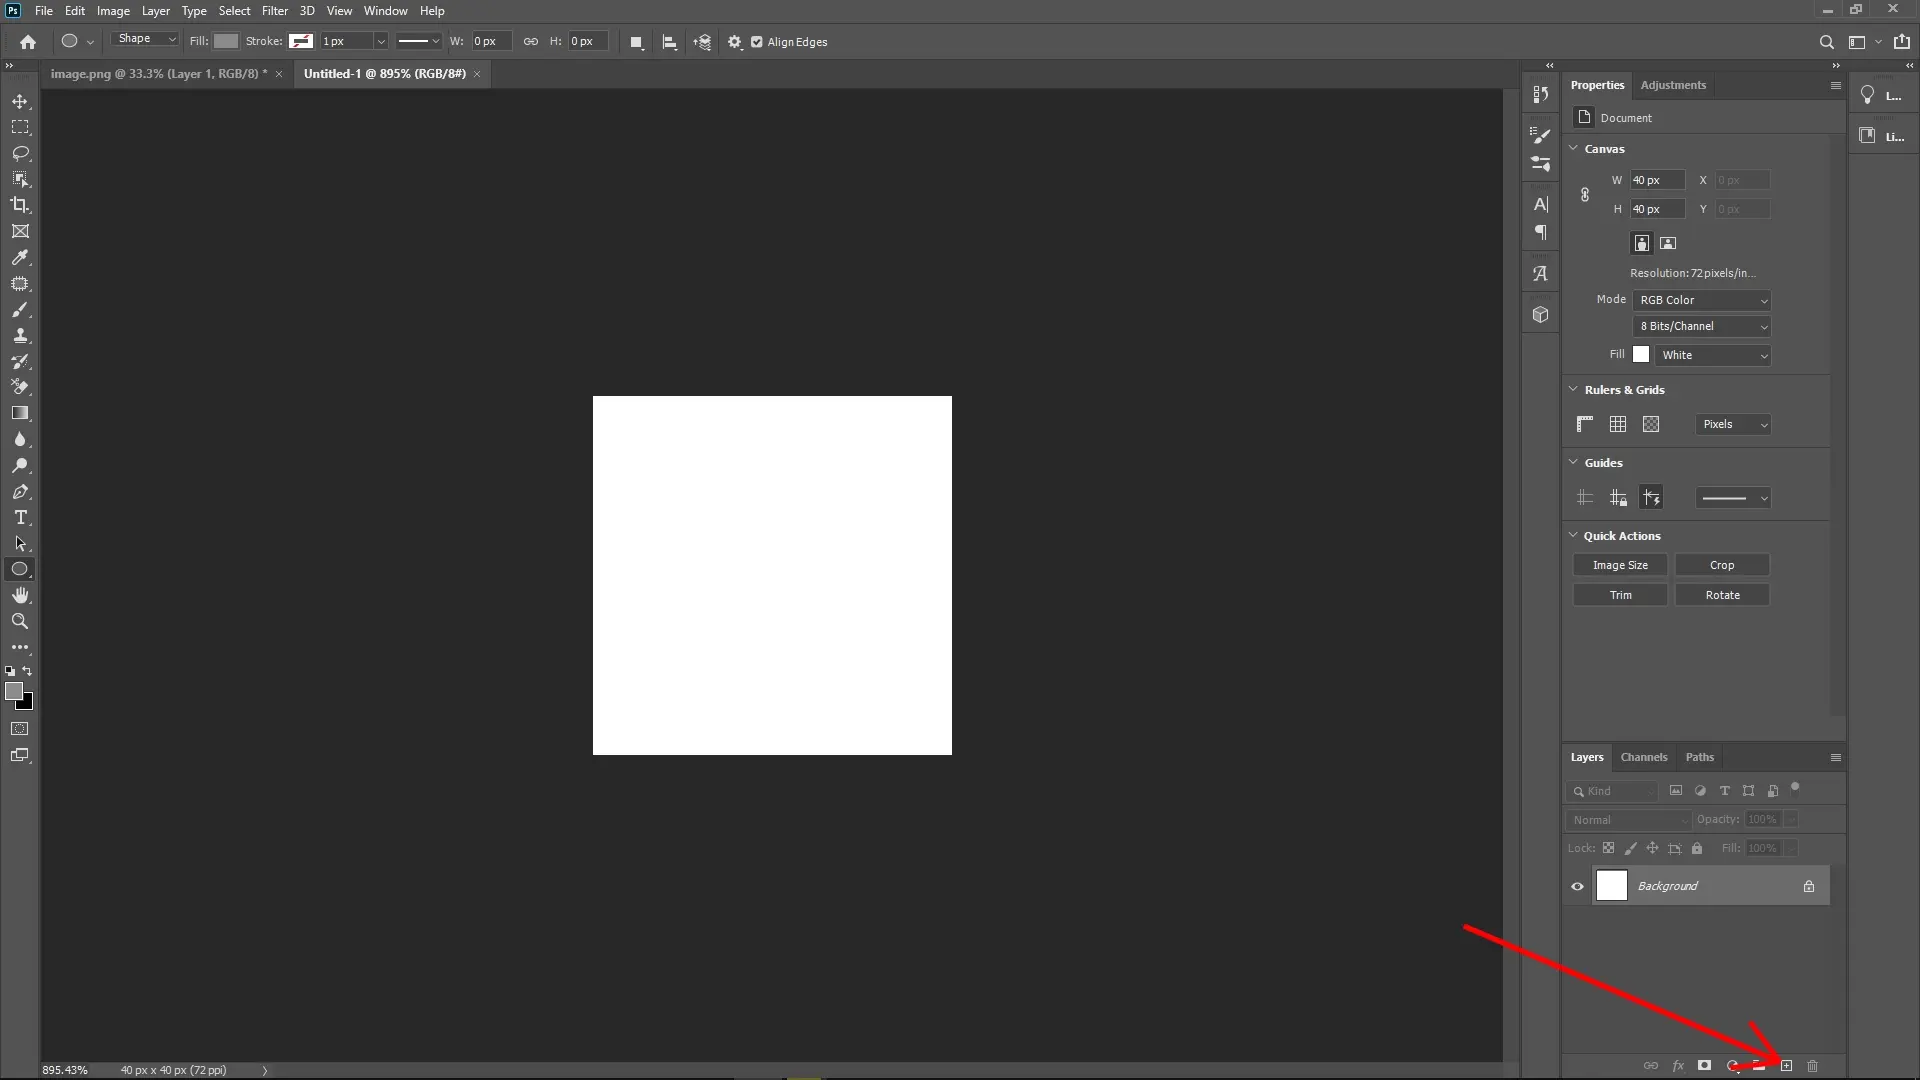Click the Delete layer trash icon
This screenshot has height=1080, width=1920.
tap(1812, 1066)
